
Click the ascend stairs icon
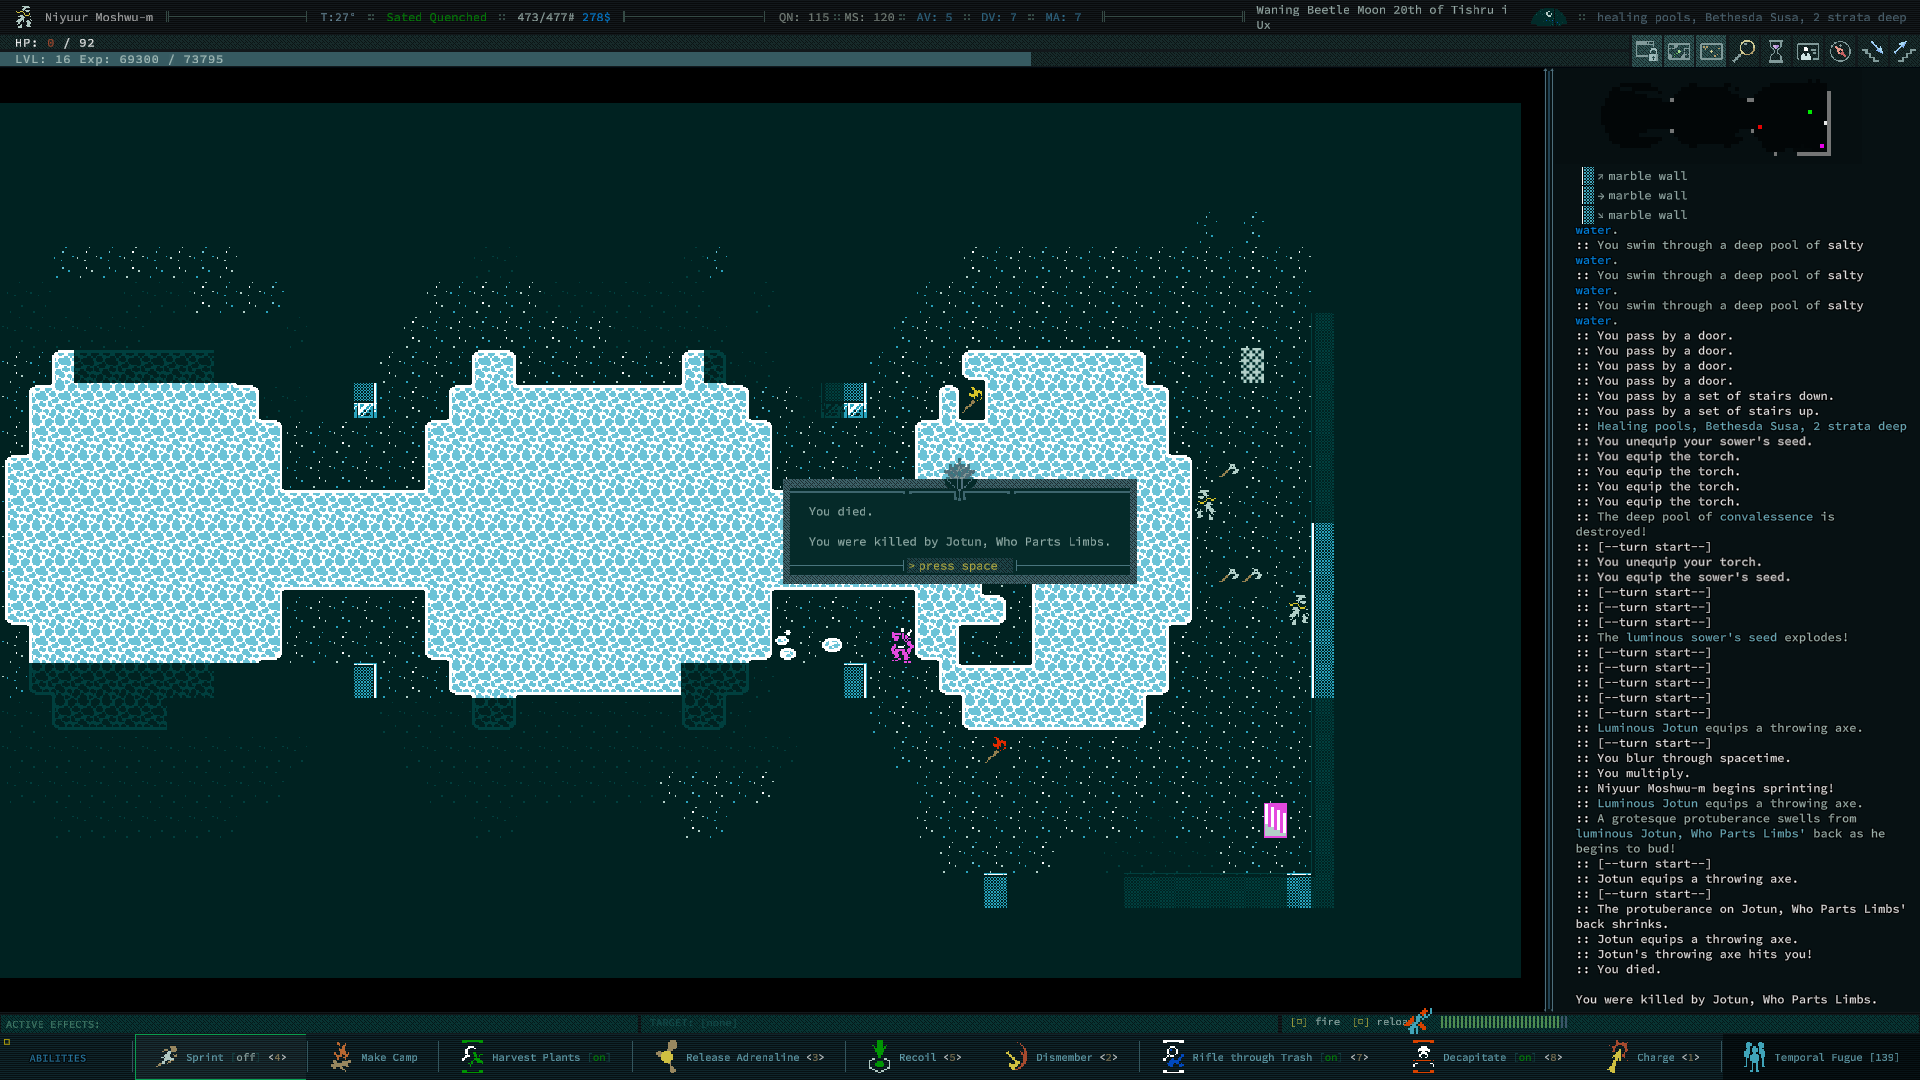(1904, 51)
